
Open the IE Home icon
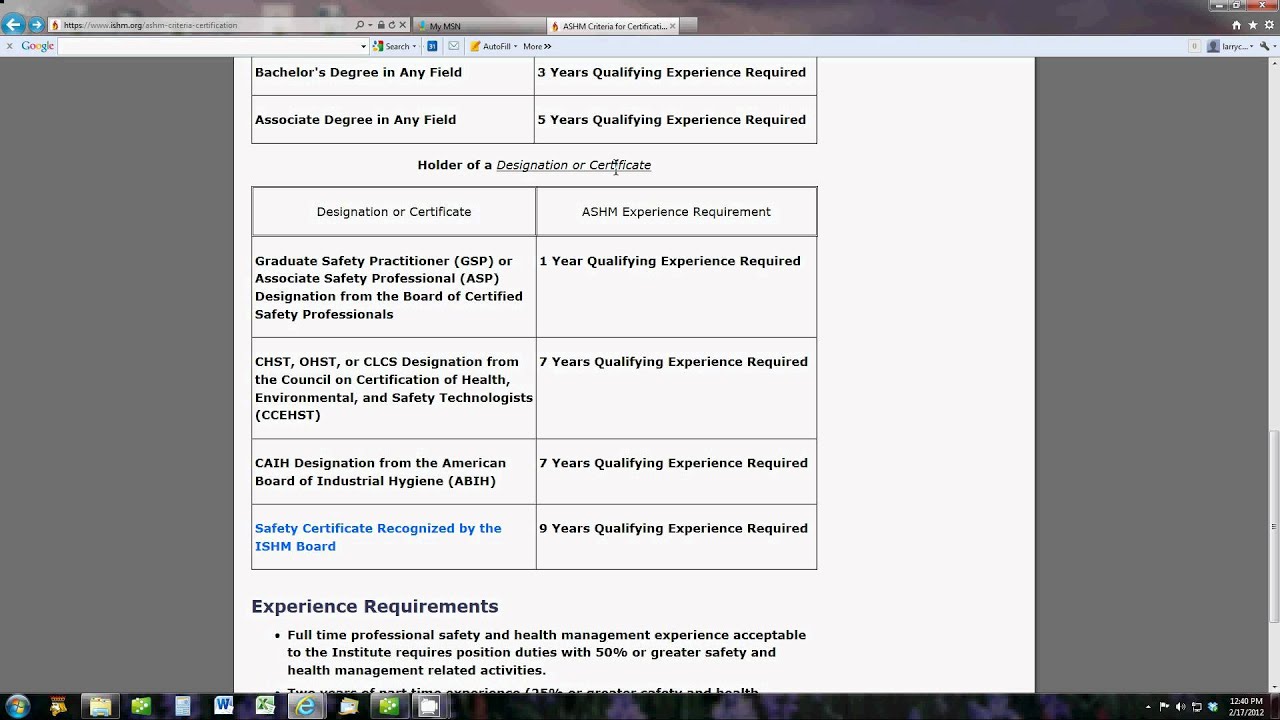click(x=1237, y=25)
